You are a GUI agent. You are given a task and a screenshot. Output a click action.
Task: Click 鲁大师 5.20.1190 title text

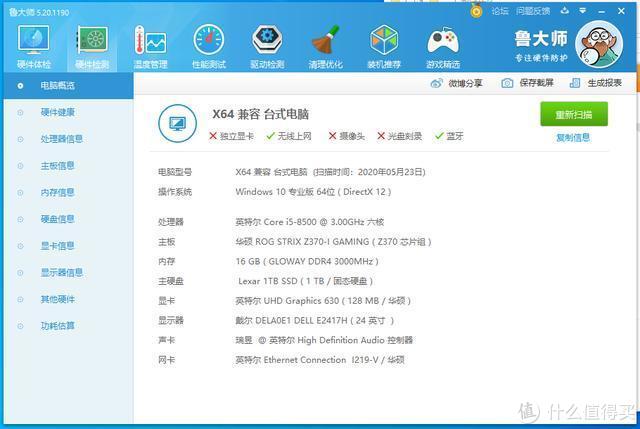(39, 13)
